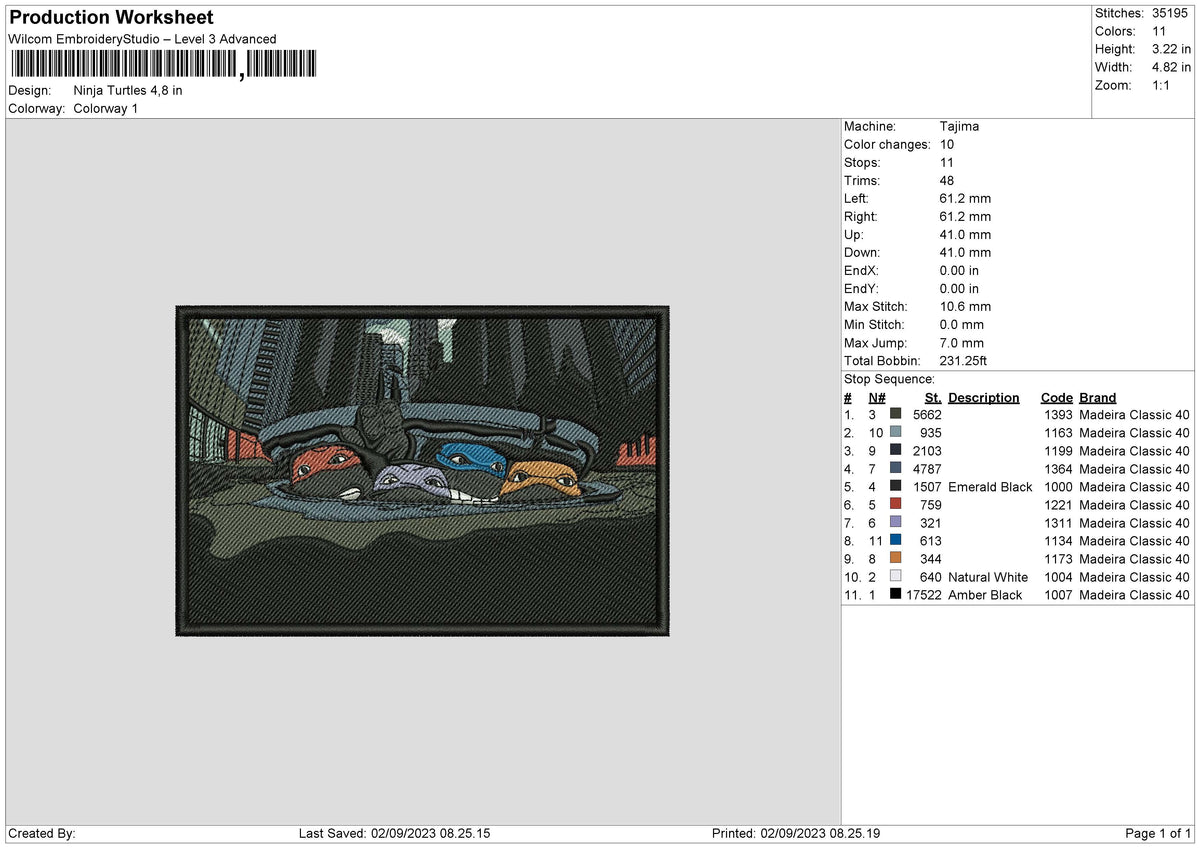
Task: Click the 'St.' column header
Action: pyautogui.click(x=933, y=397)
